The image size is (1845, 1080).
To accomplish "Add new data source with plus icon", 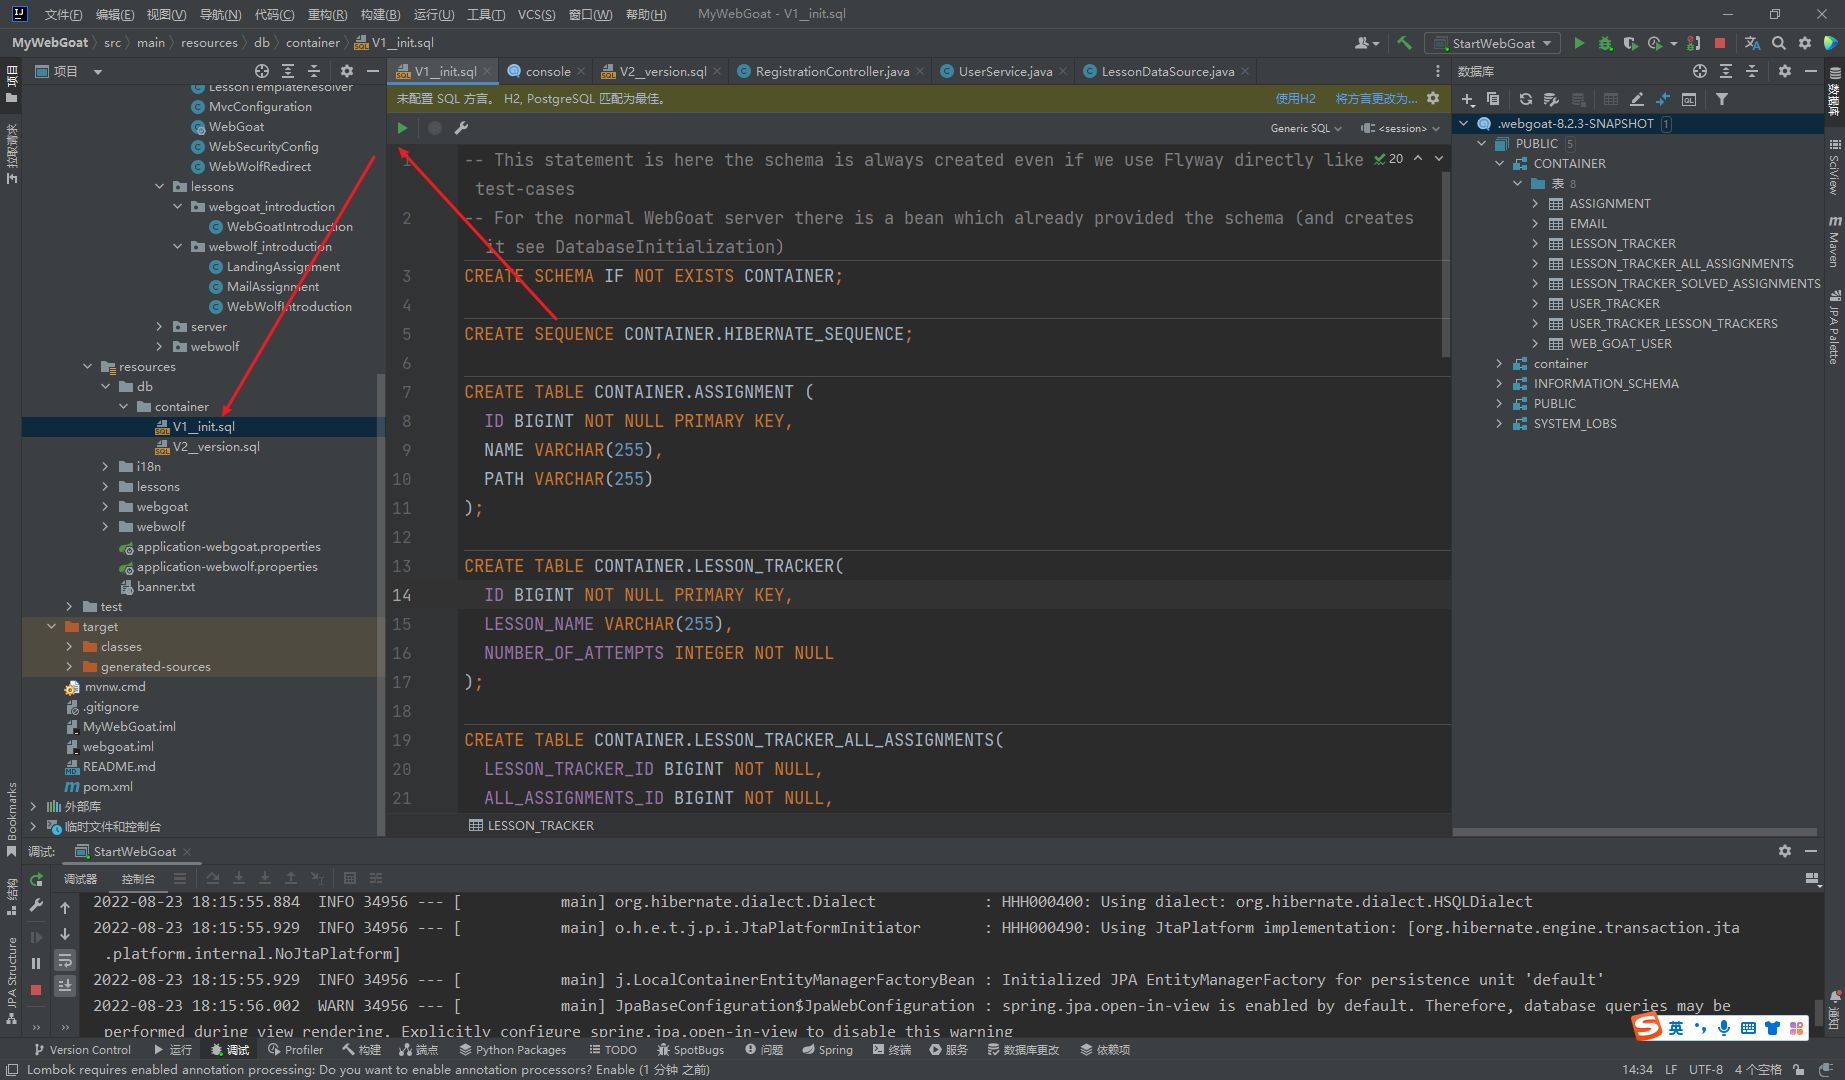I will (1468, 99).
